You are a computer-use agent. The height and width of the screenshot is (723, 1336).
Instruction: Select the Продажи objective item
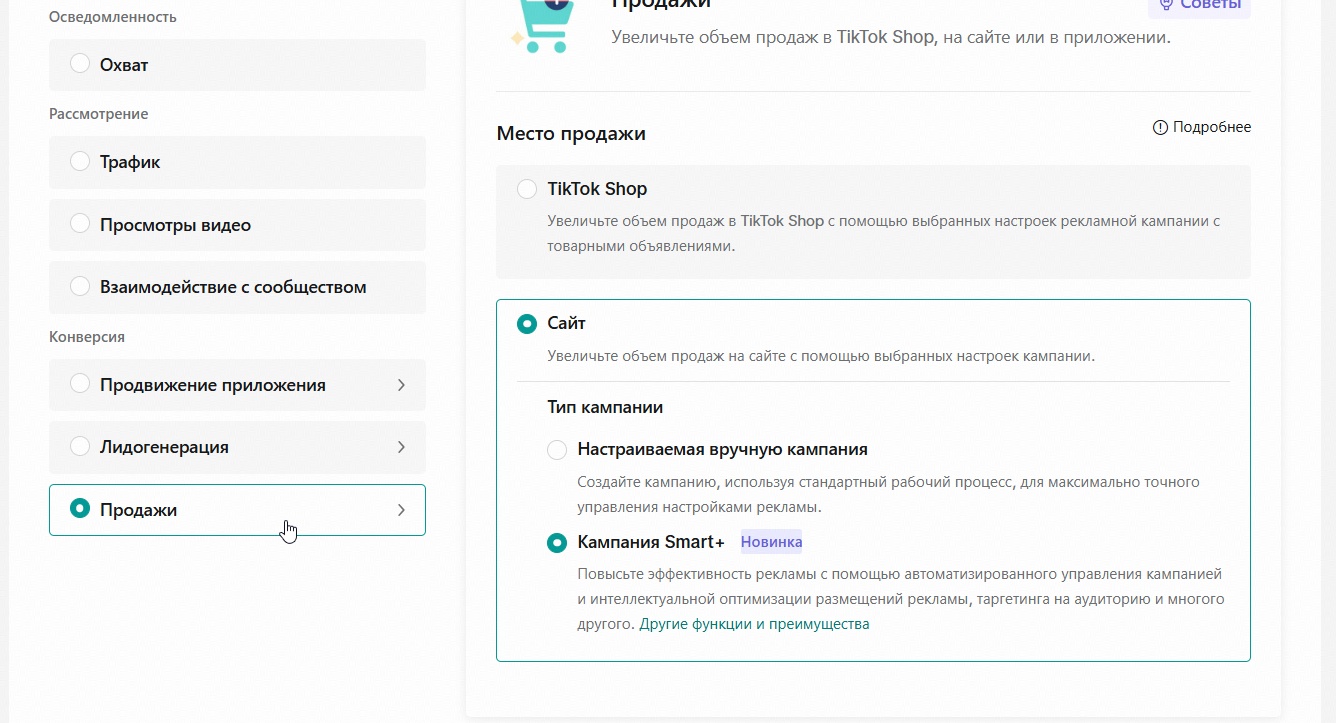(x=237, y=510)
